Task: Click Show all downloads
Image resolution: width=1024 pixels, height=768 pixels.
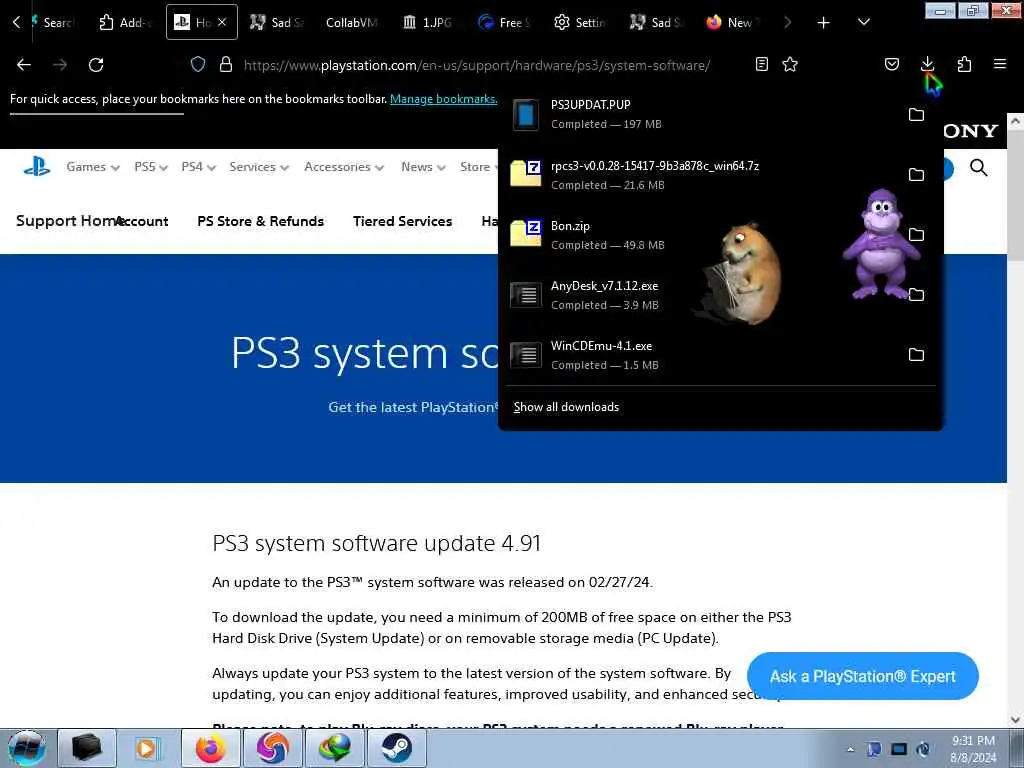Action: tap(566, 407)
